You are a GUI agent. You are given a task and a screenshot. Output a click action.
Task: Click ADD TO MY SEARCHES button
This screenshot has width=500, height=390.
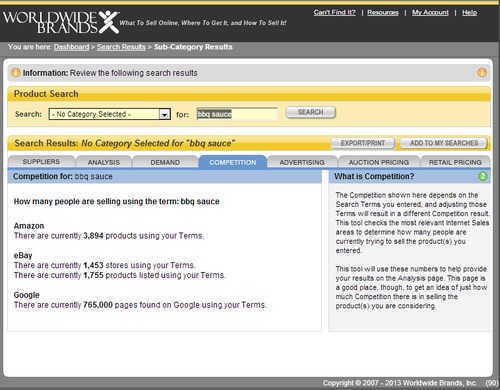pos(444,143)
